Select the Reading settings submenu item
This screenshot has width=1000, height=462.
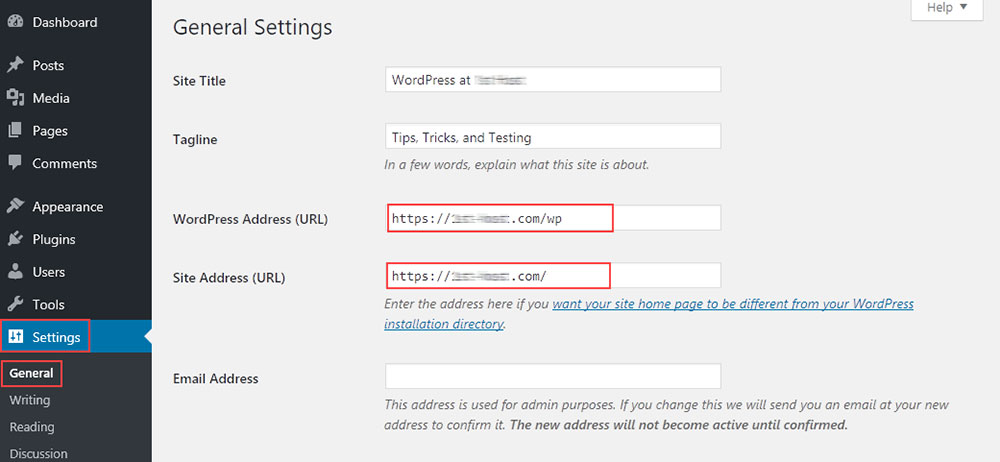click(x=32, y=427)
